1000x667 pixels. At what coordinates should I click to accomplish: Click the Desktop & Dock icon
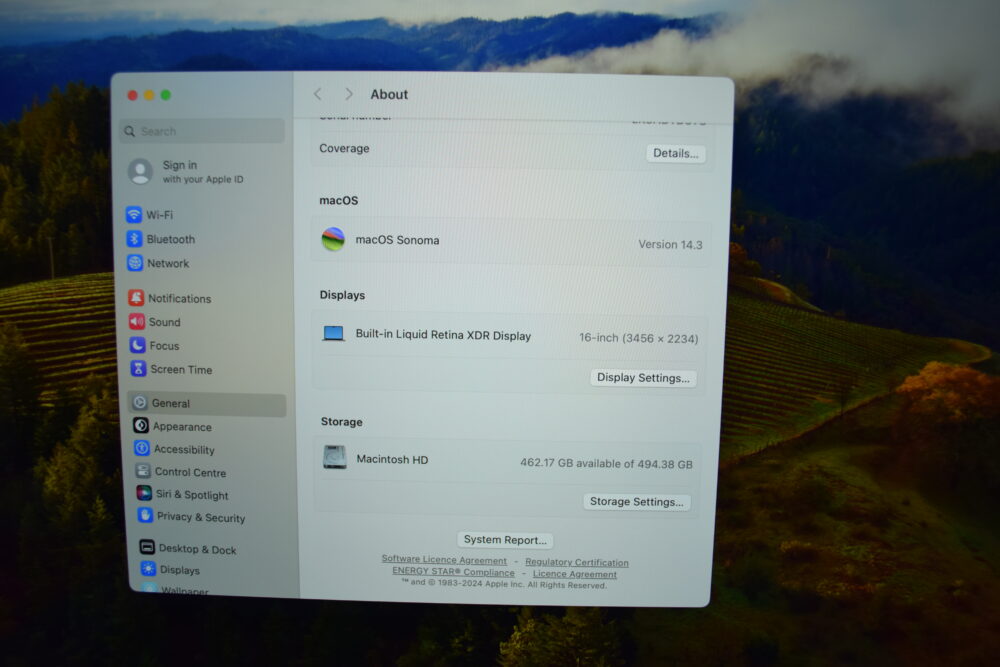tap(147, 547)
